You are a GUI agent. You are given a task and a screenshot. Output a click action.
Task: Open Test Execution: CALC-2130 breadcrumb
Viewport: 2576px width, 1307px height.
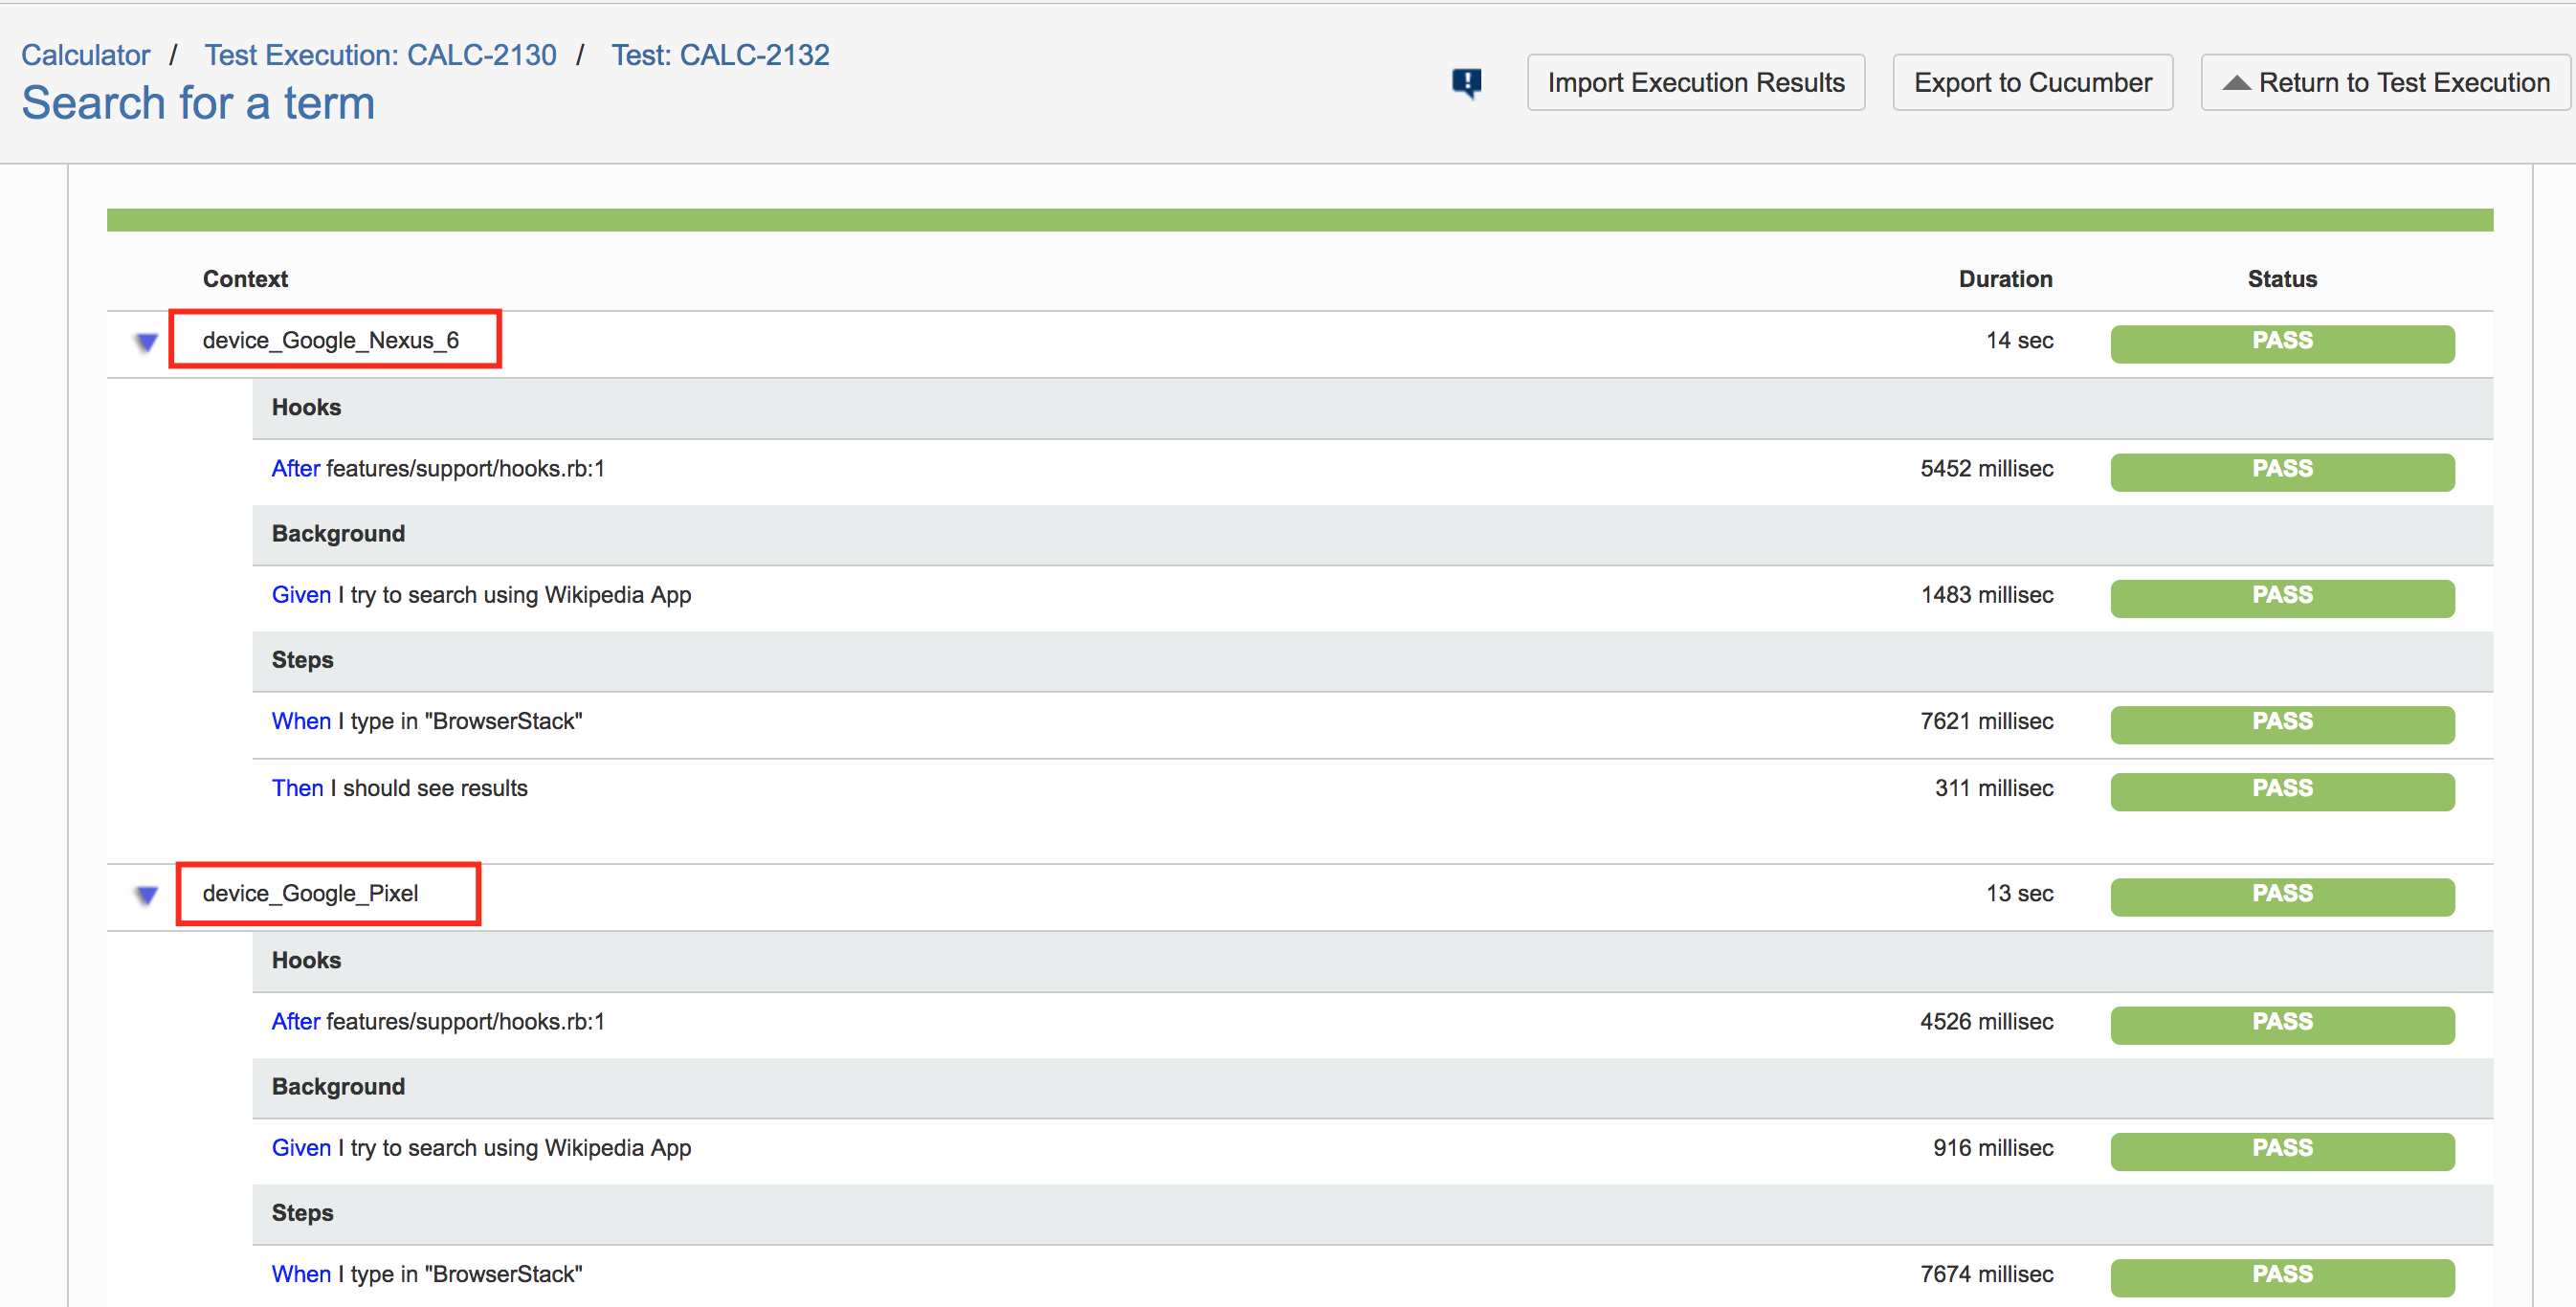pyautogui.click(x=380, y=55)
